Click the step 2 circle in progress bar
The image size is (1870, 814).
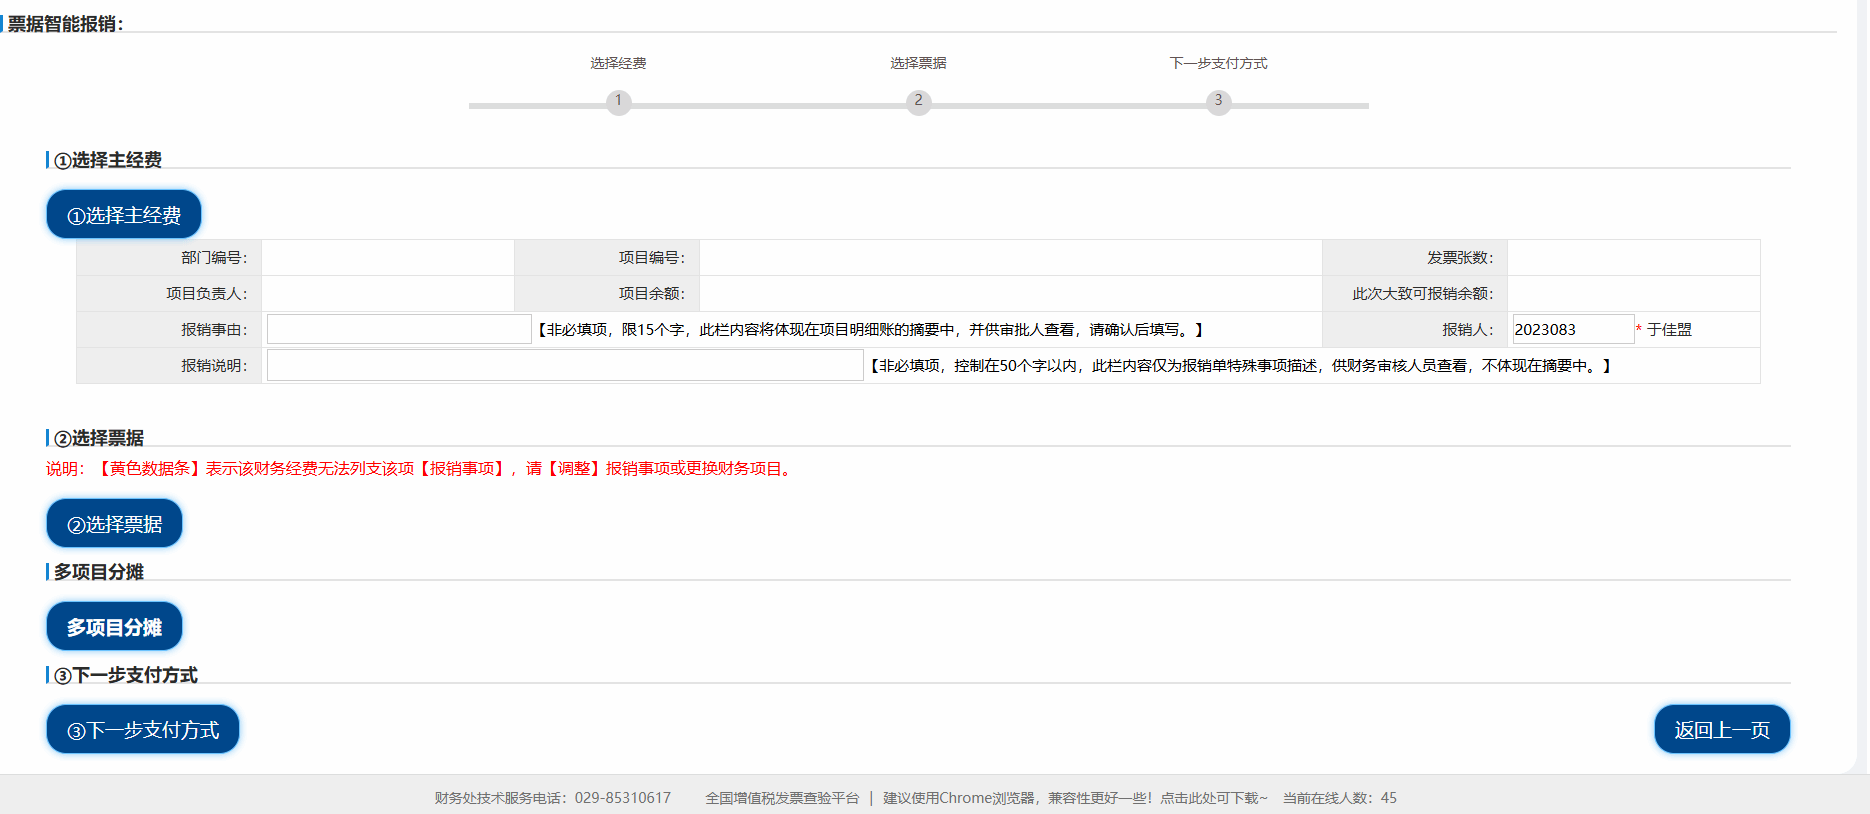coord(918,101)
